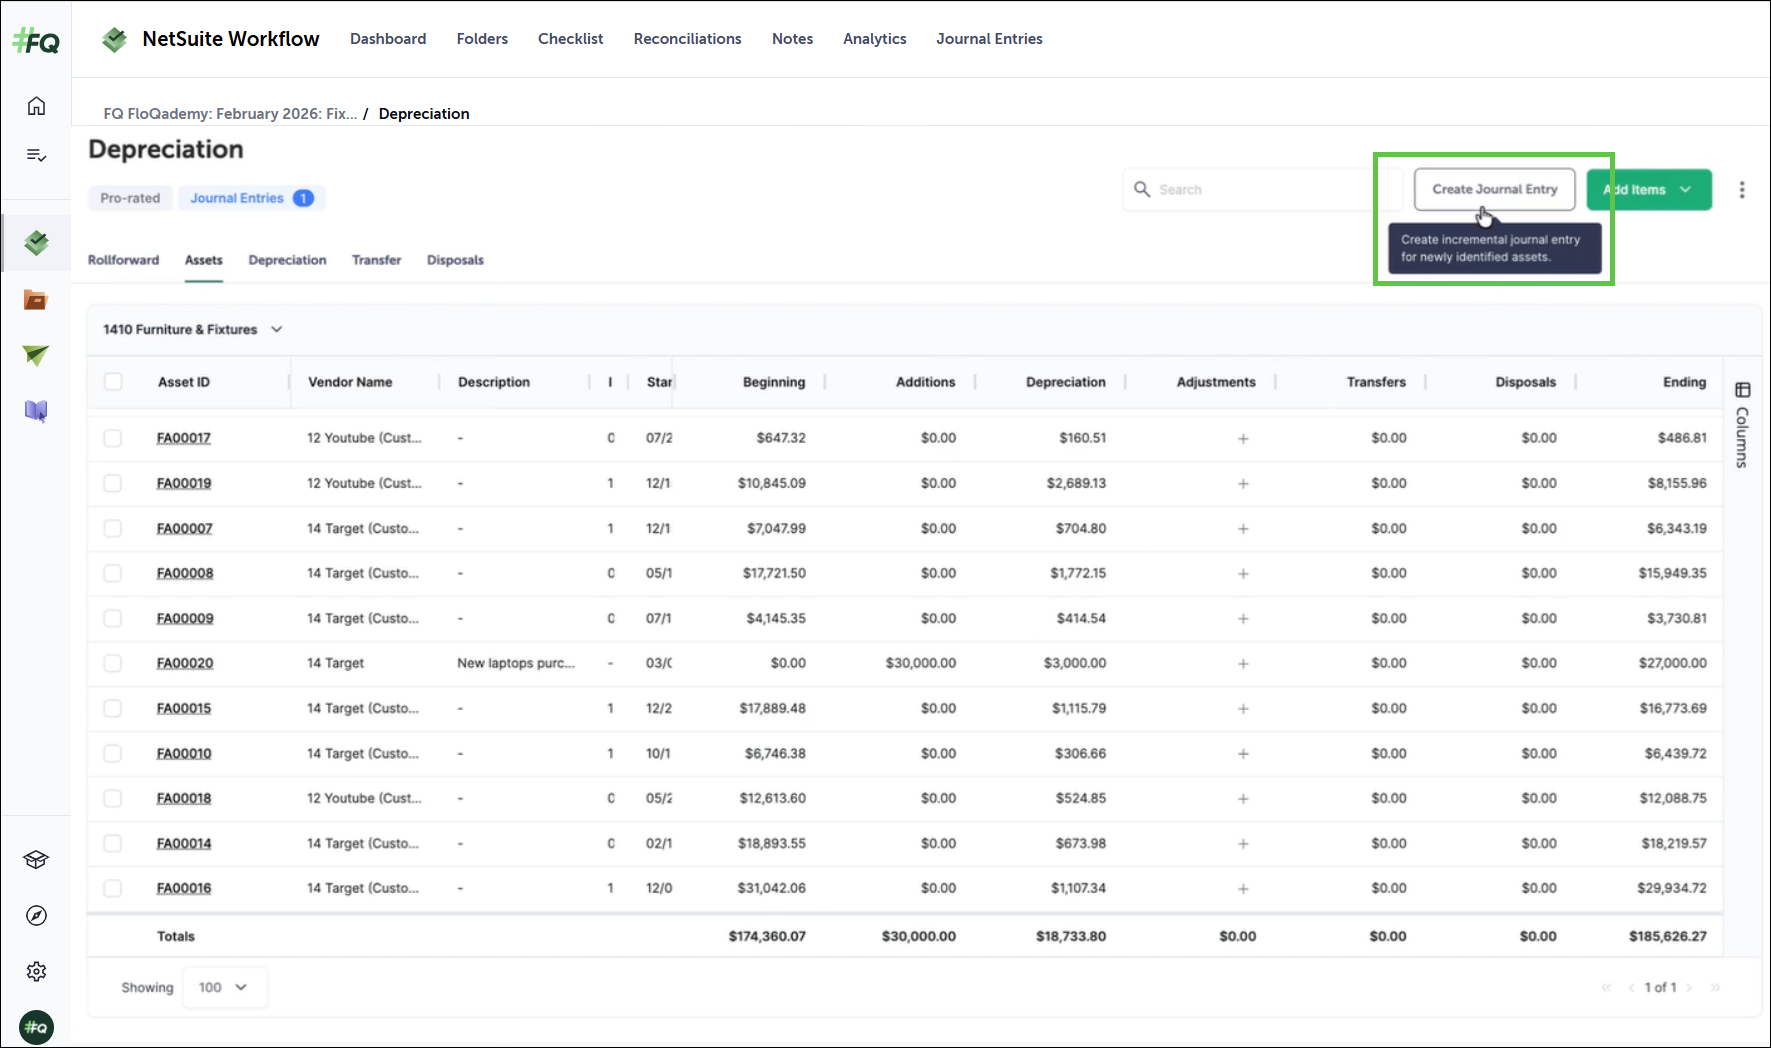
Task: Check the box for asset FA00017
Action: pos(113,438)
